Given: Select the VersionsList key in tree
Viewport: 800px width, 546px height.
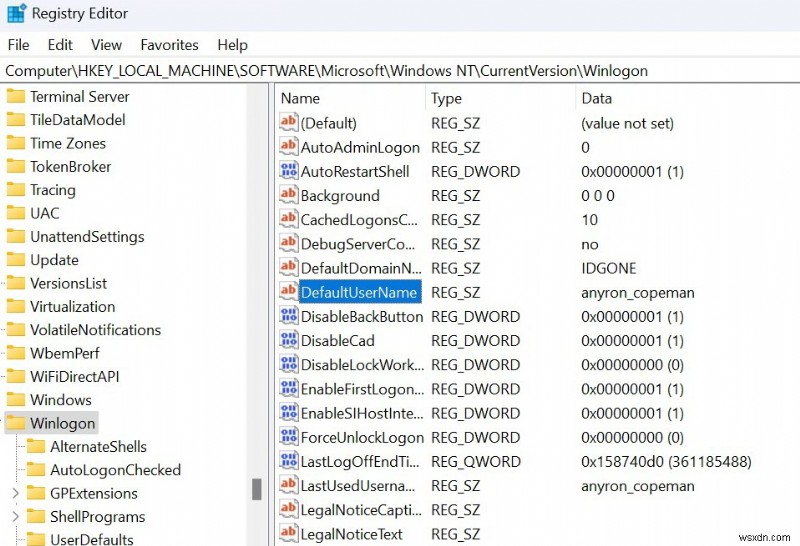Looking at the screenshot, I should [68, 283].
